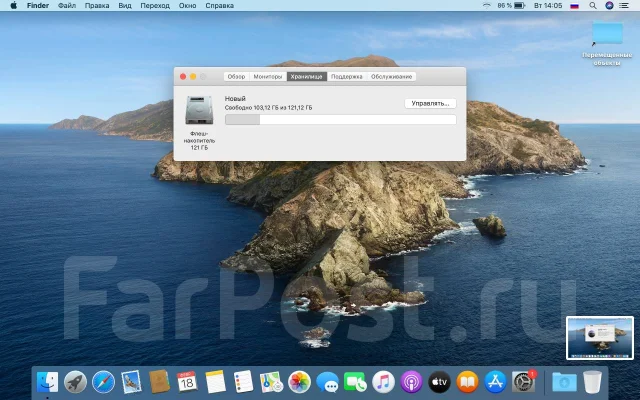640x400 pixels.
Task: Select Перемещенные объекты desktop folder
Action: point(607,44)
